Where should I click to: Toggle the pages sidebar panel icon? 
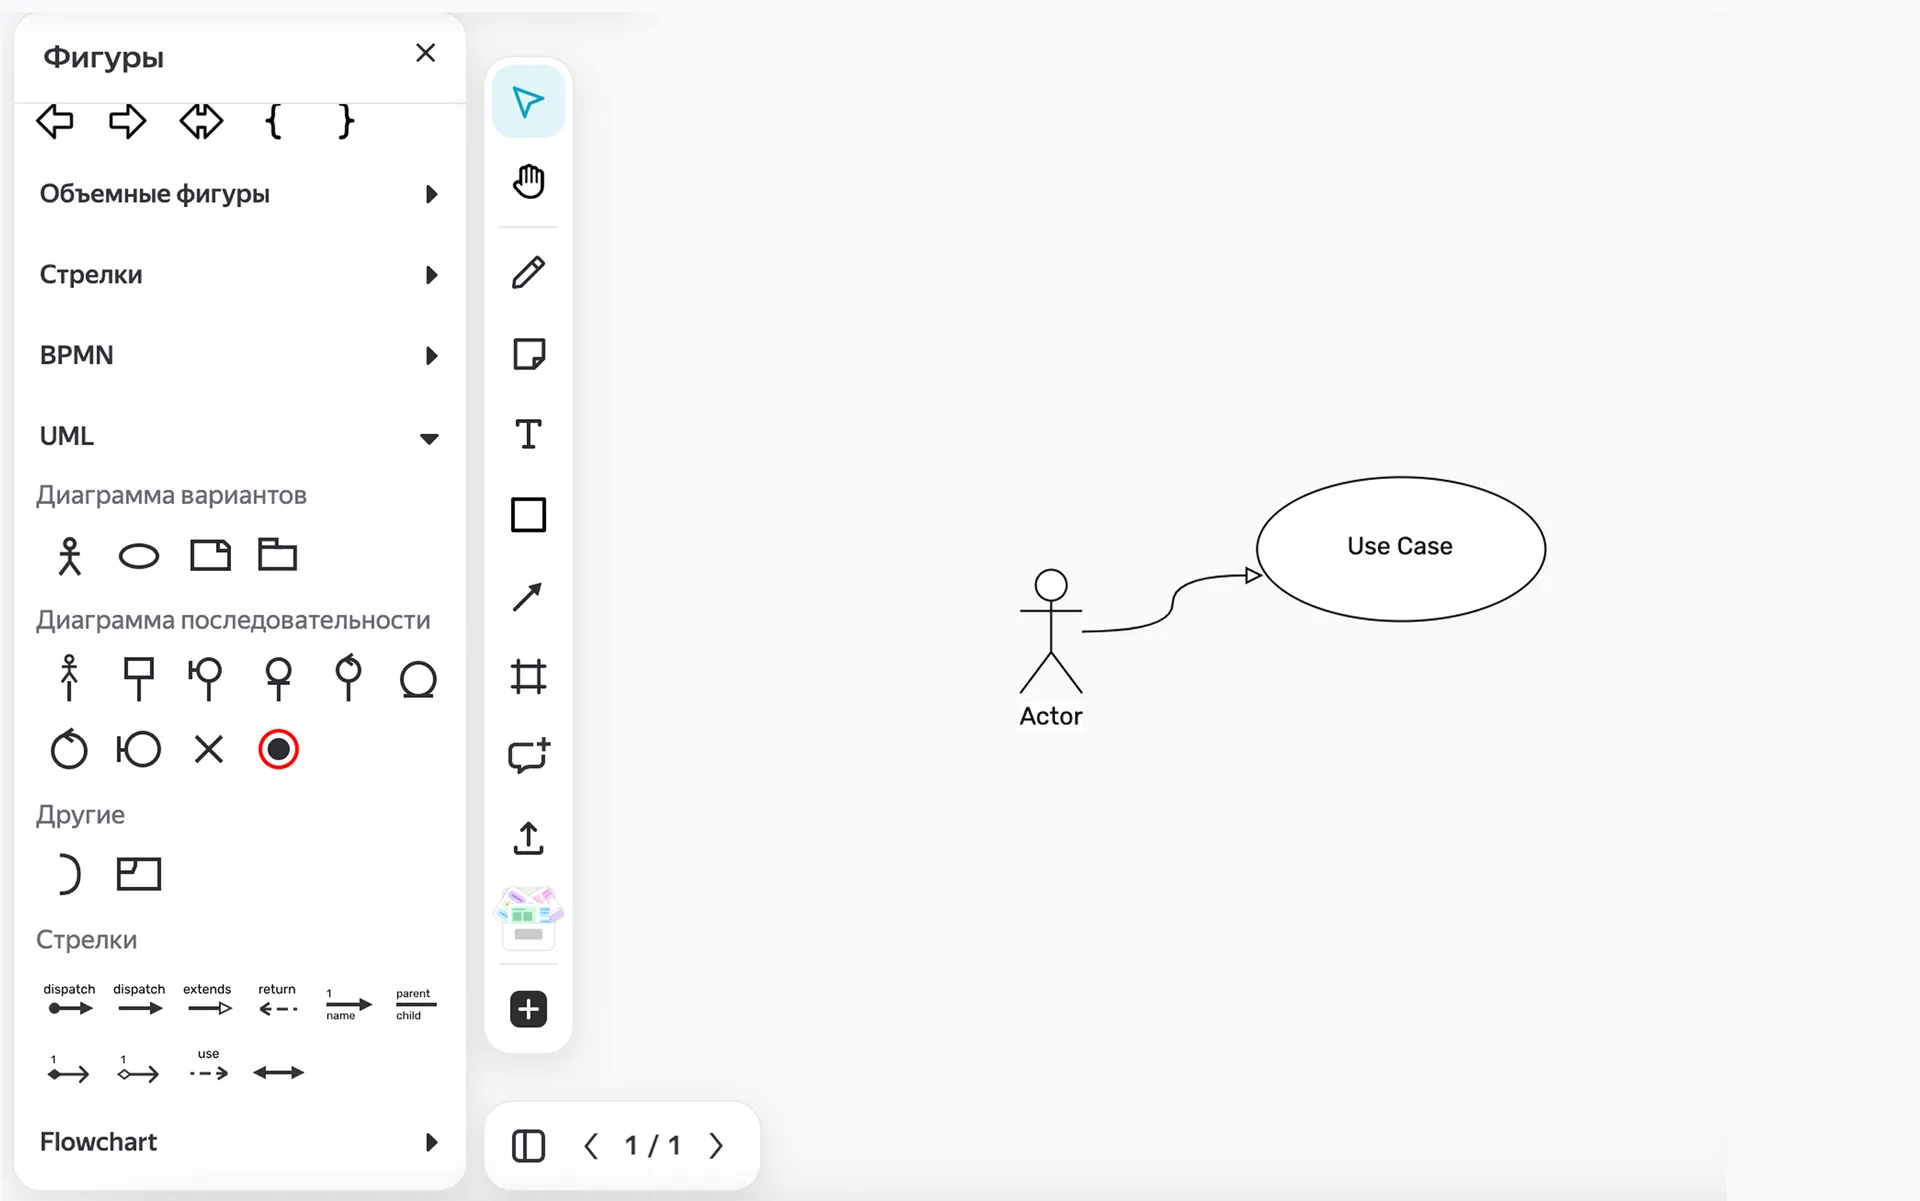pos(528,1146)
